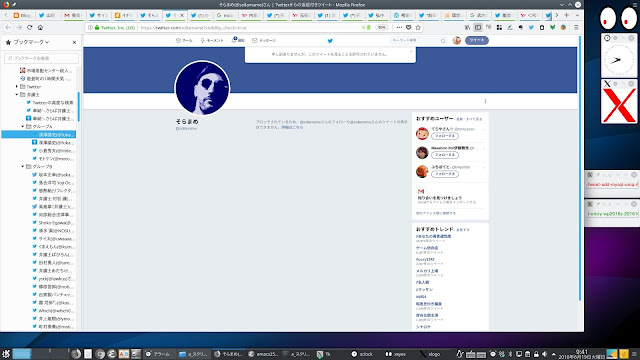640x360 pixels.
Task: Open the list all tabs dropdown
Action: 577,15
